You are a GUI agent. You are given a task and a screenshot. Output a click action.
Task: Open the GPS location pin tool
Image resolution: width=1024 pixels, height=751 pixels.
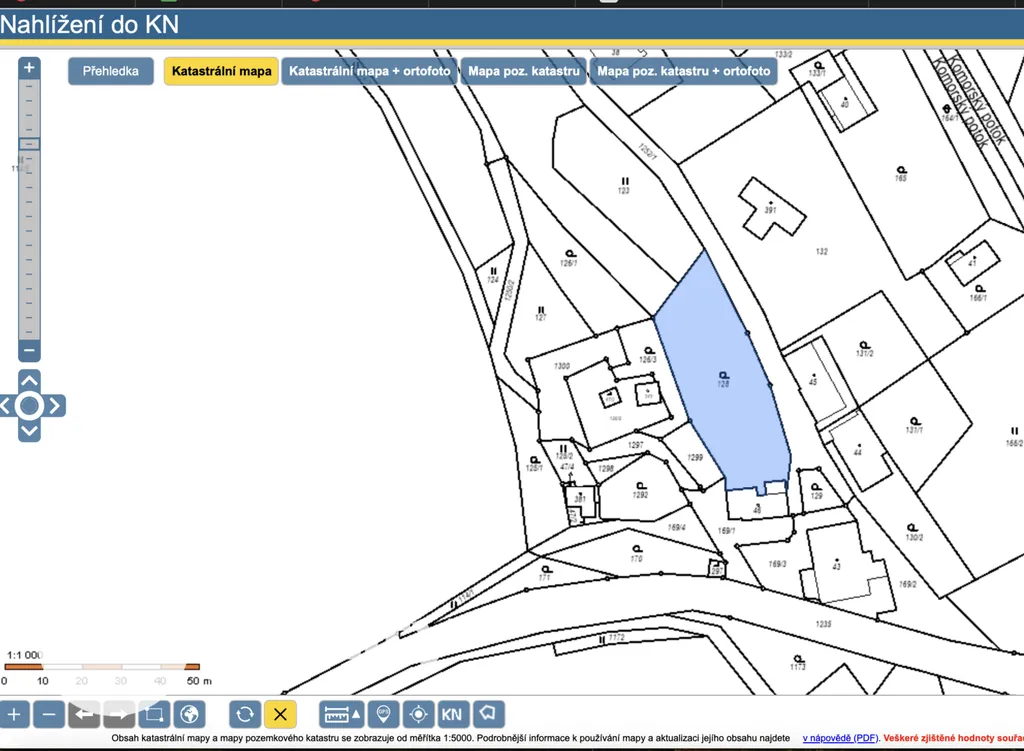382,714
